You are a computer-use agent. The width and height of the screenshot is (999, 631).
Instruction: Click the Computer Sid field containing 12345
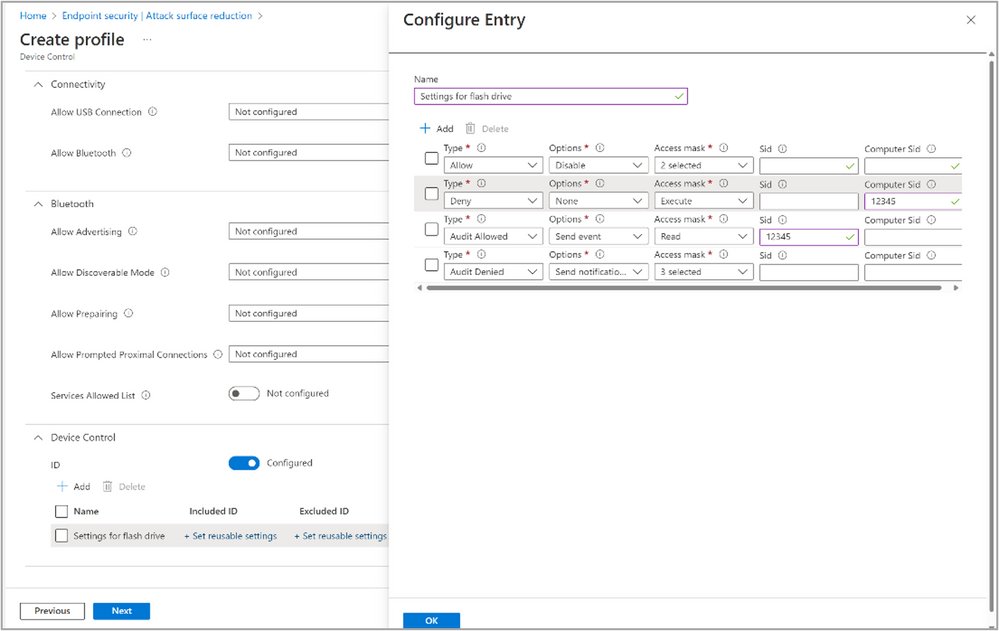(x=913, y=201)
